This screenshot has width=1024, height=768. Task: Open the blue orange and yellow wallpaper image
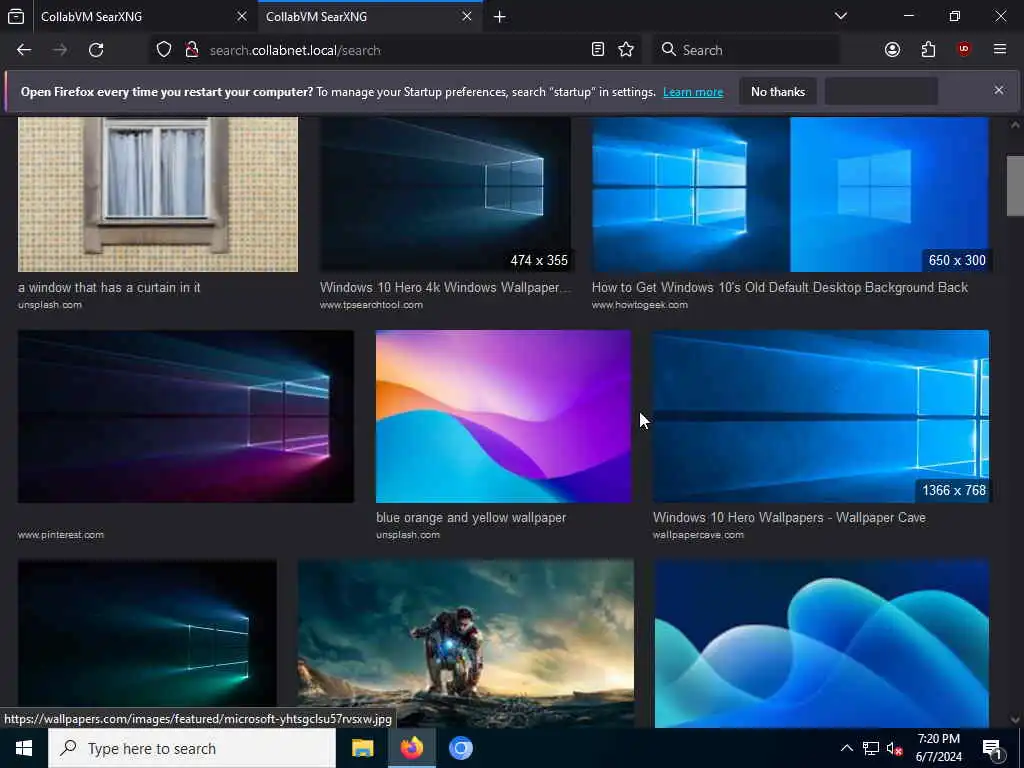[x=504, y=417]
